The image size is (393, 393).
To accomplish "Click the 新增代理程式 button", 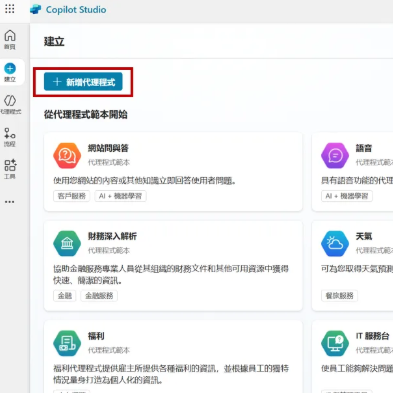I will [x=83, y=82].
